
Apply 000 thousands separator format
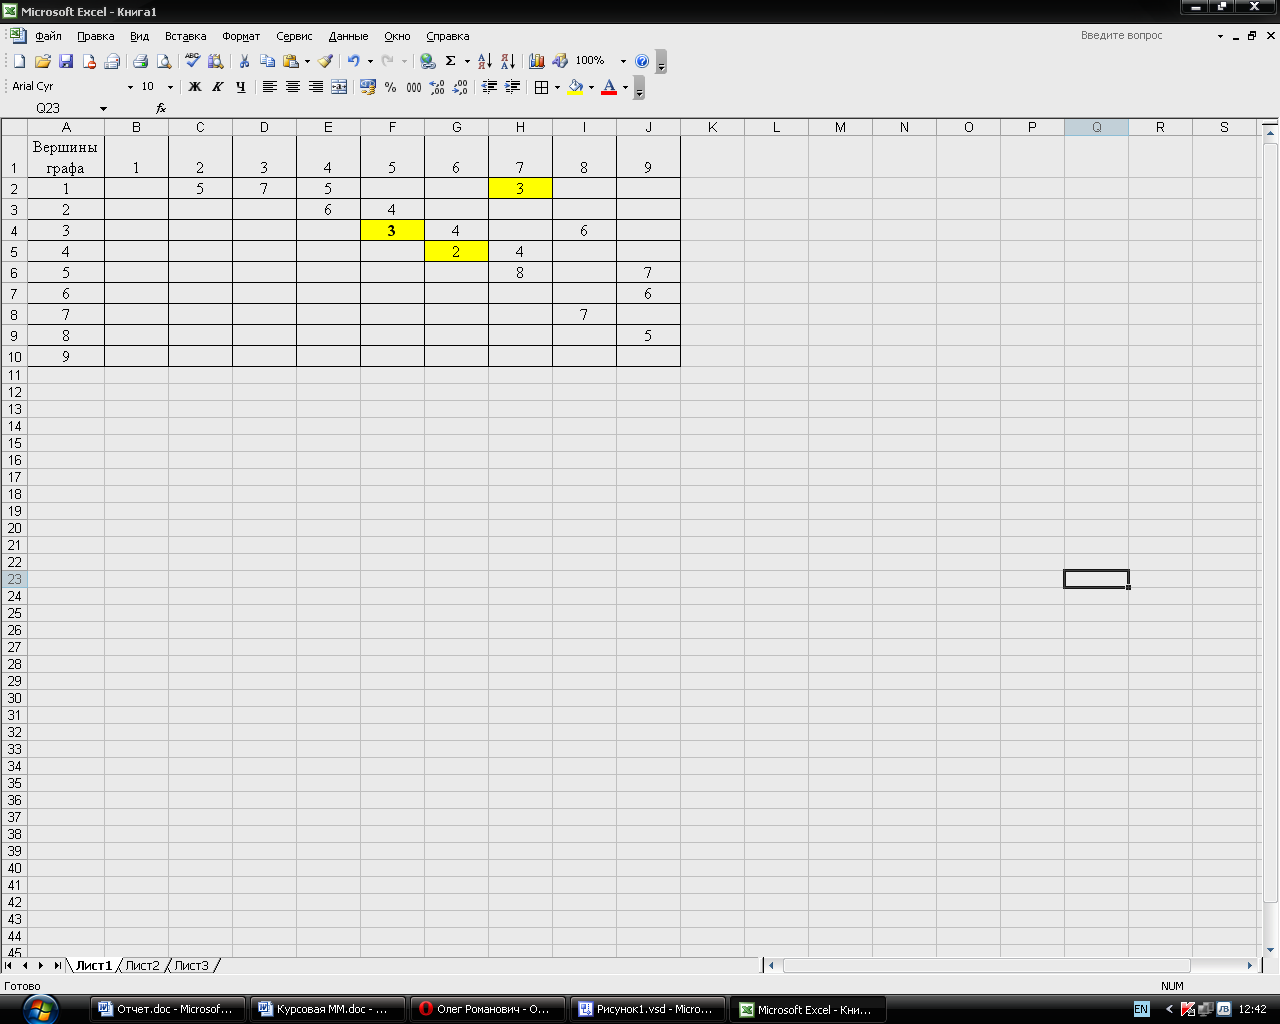413,87
